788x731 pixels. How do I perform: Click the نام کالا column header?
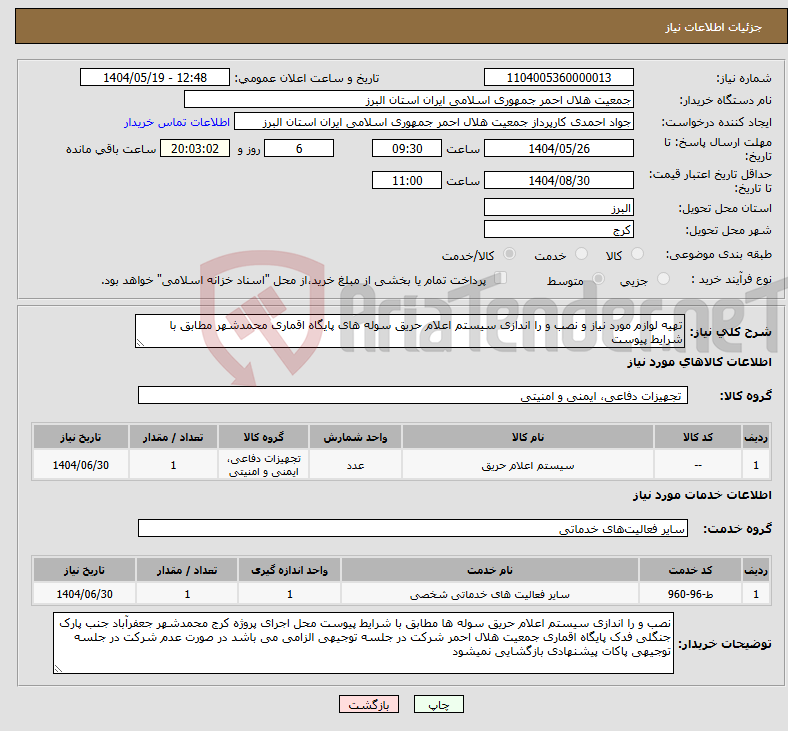coord(528,437)
